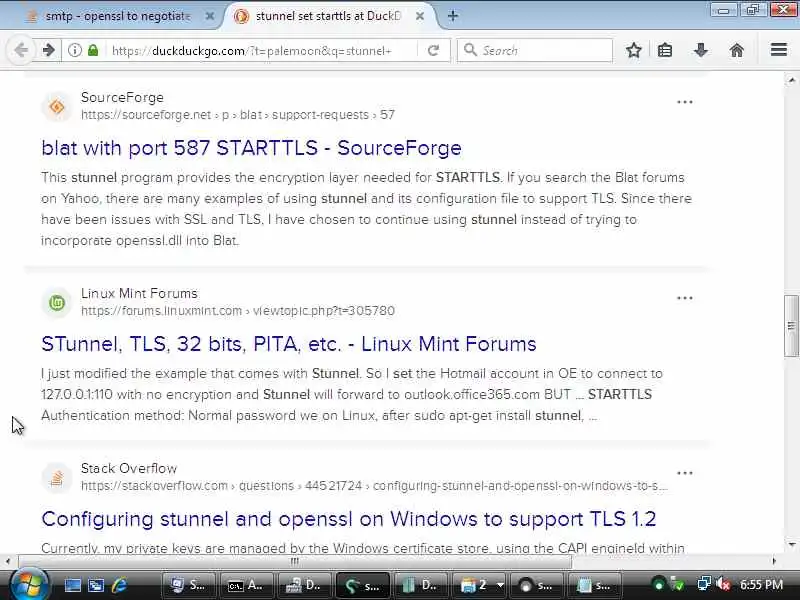Click the vertical scrollbar thumb

[791, 326]
